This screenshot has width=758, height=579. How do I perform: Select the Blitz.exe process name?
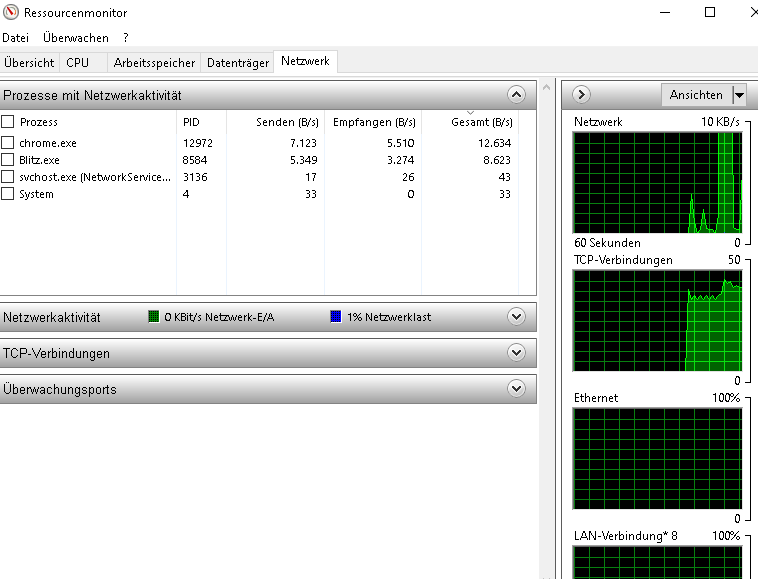click(x=39, y=160)
